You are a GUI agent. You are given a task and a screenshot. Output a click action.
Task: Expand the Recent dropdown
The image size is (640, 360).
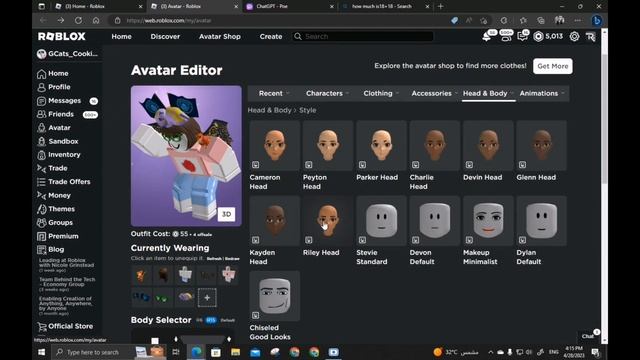[x=274, y=93]
